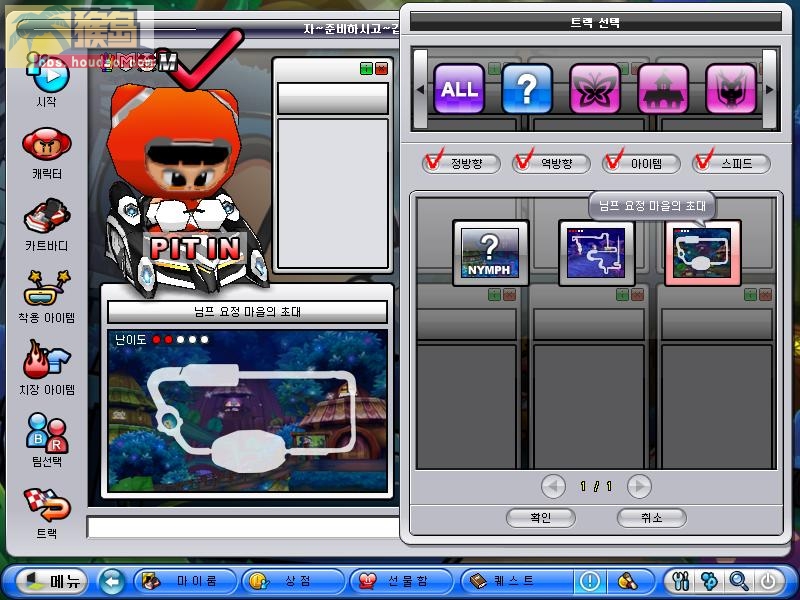Click the red button in the empty player slot
Screen dimensions: 800x600
point(381,68)
